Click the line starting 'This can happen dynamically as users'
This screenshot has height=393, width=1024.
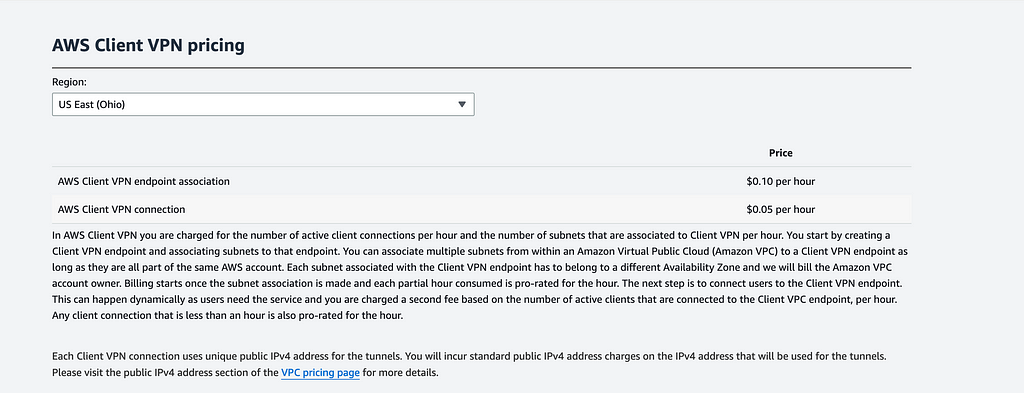click(x=476, y=302)
